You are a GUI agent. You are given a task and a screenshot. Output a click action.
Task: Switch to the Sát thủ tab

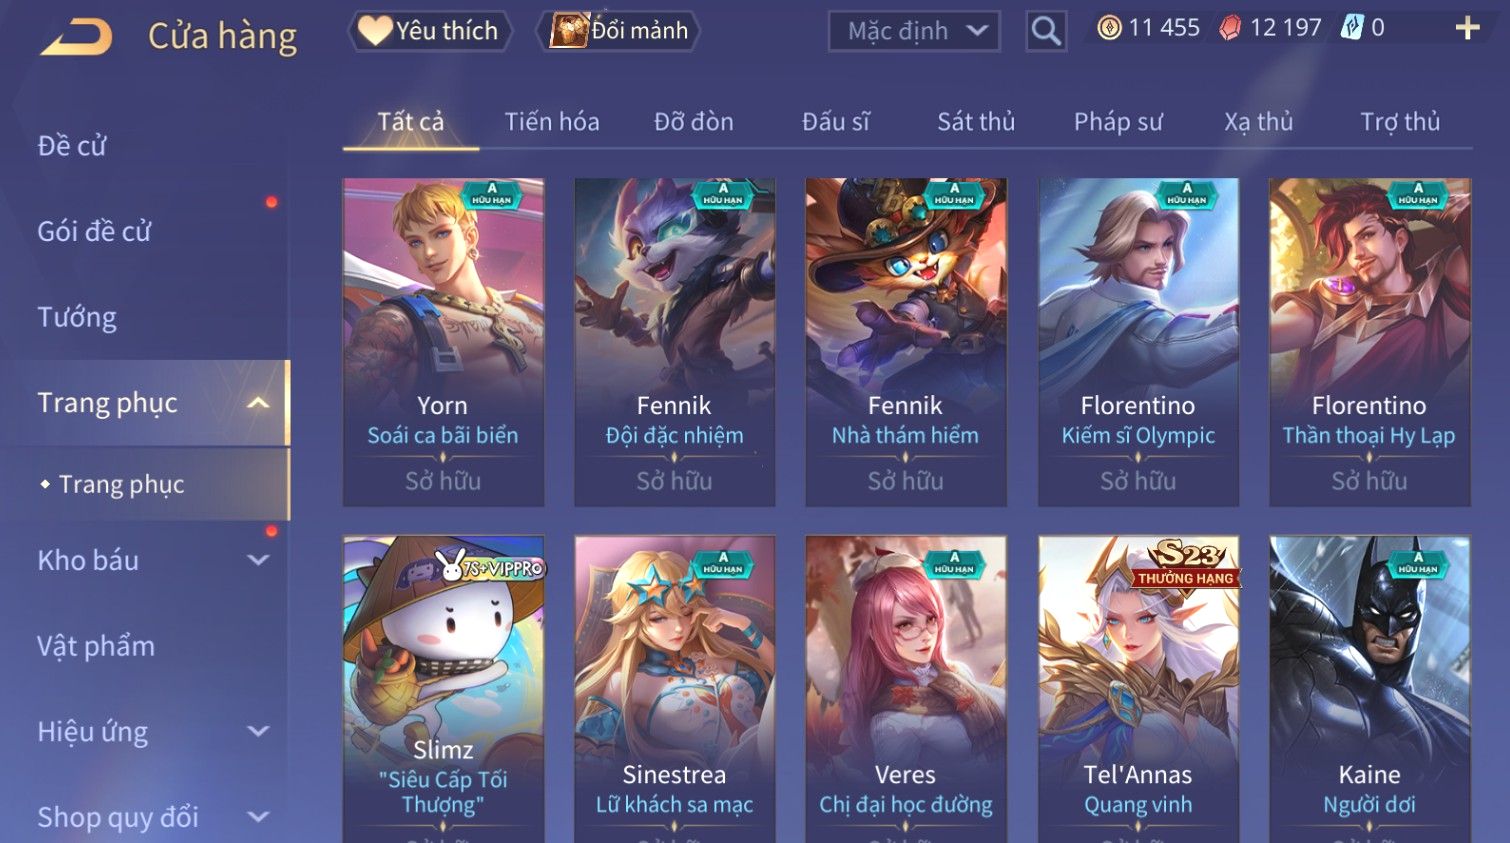(x=976, y=122)
